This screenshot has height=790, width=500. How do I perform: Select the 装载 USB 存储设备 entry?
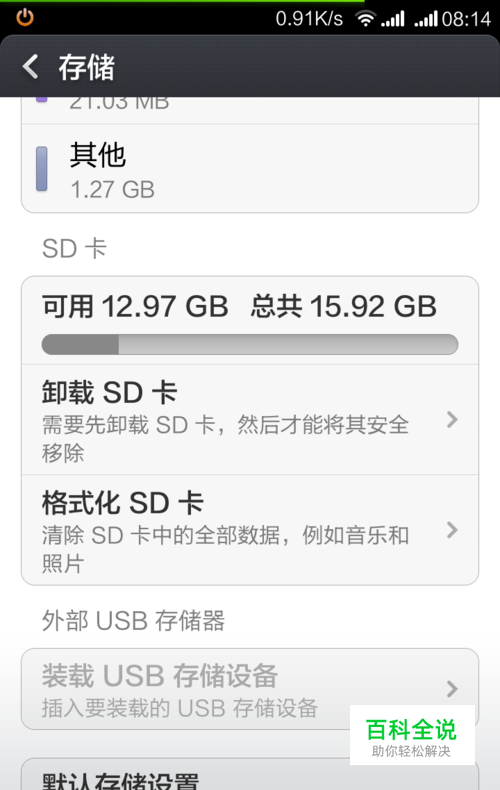250,689
